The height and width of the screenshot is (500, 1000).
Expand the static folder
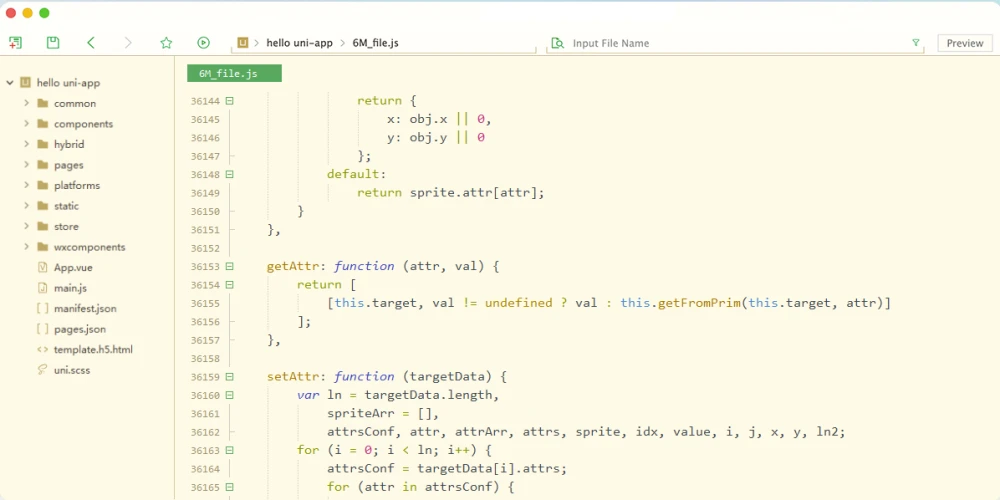coord(27,205)
